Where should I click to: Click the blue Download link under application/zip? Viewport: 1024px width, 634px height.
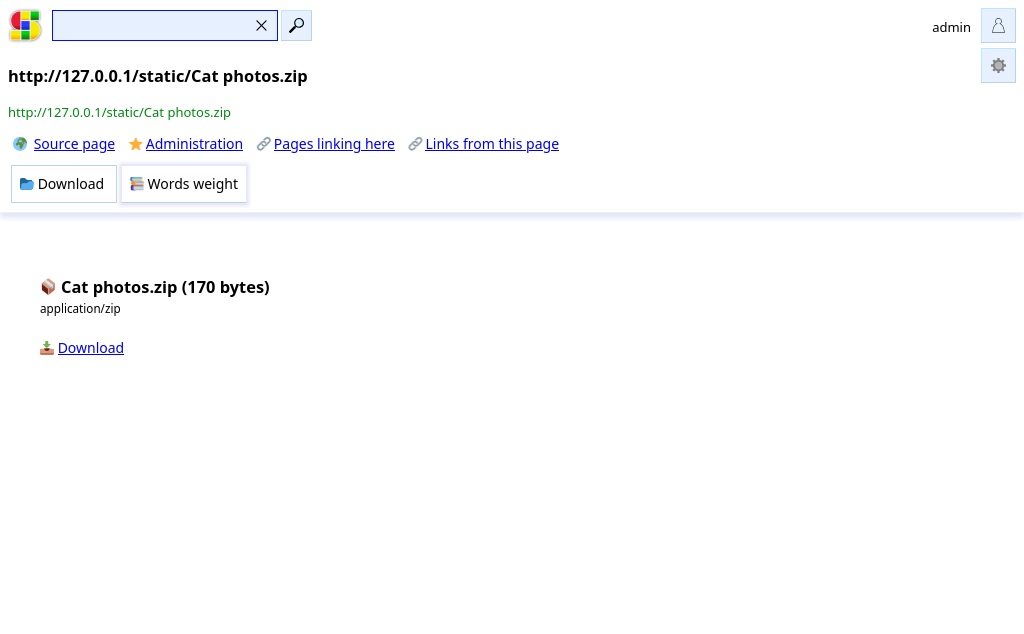point(91,348)
